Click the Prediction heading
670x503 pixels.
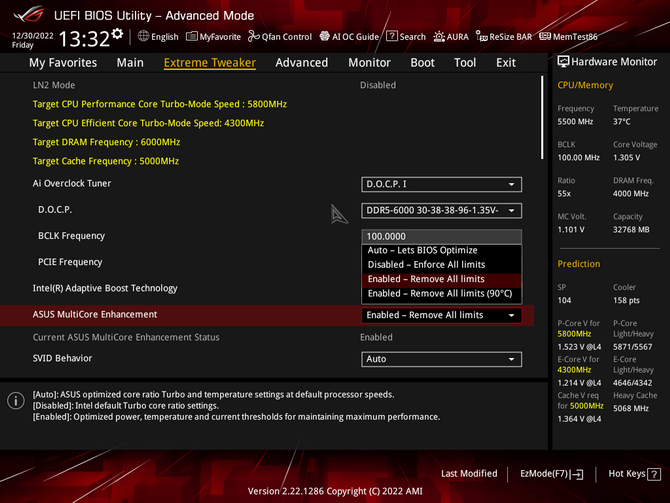pyautogui.click(x=579, y=264)
